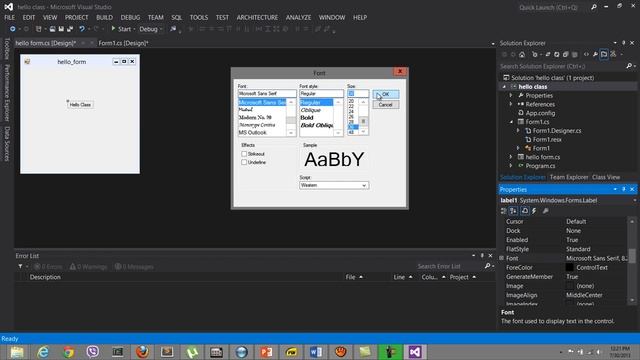Toggle Preview Selected Items in Solution Explorer
The width and height of the screenshot is (640, 360).
coord(604,54)
